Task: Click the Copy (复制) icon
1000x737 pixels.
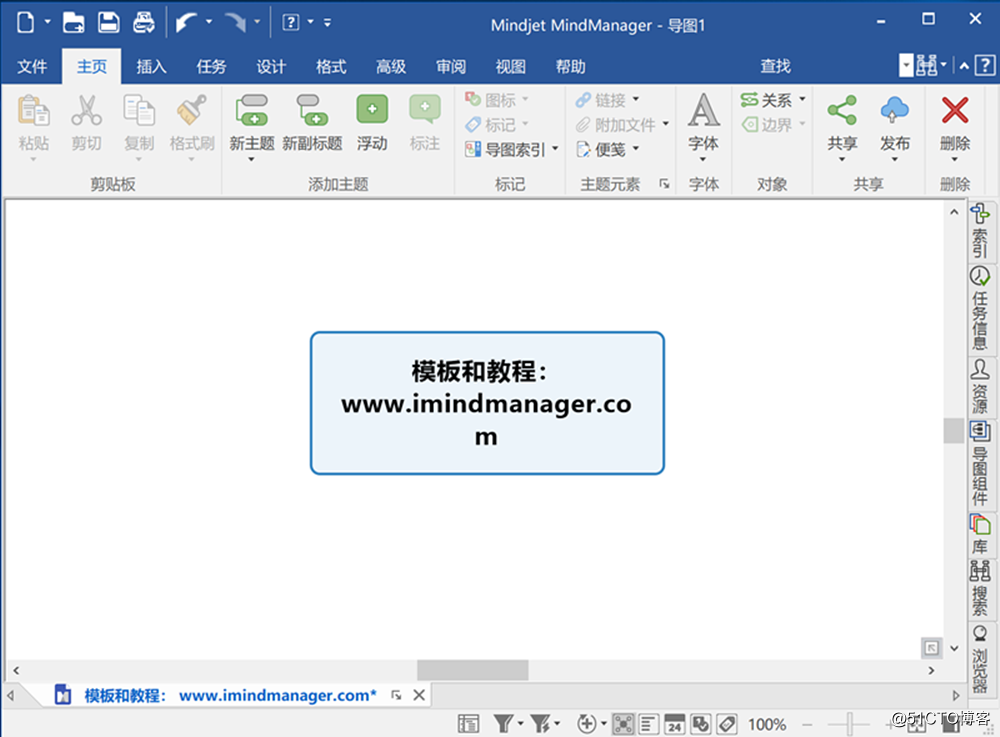Action: (139, 111)
